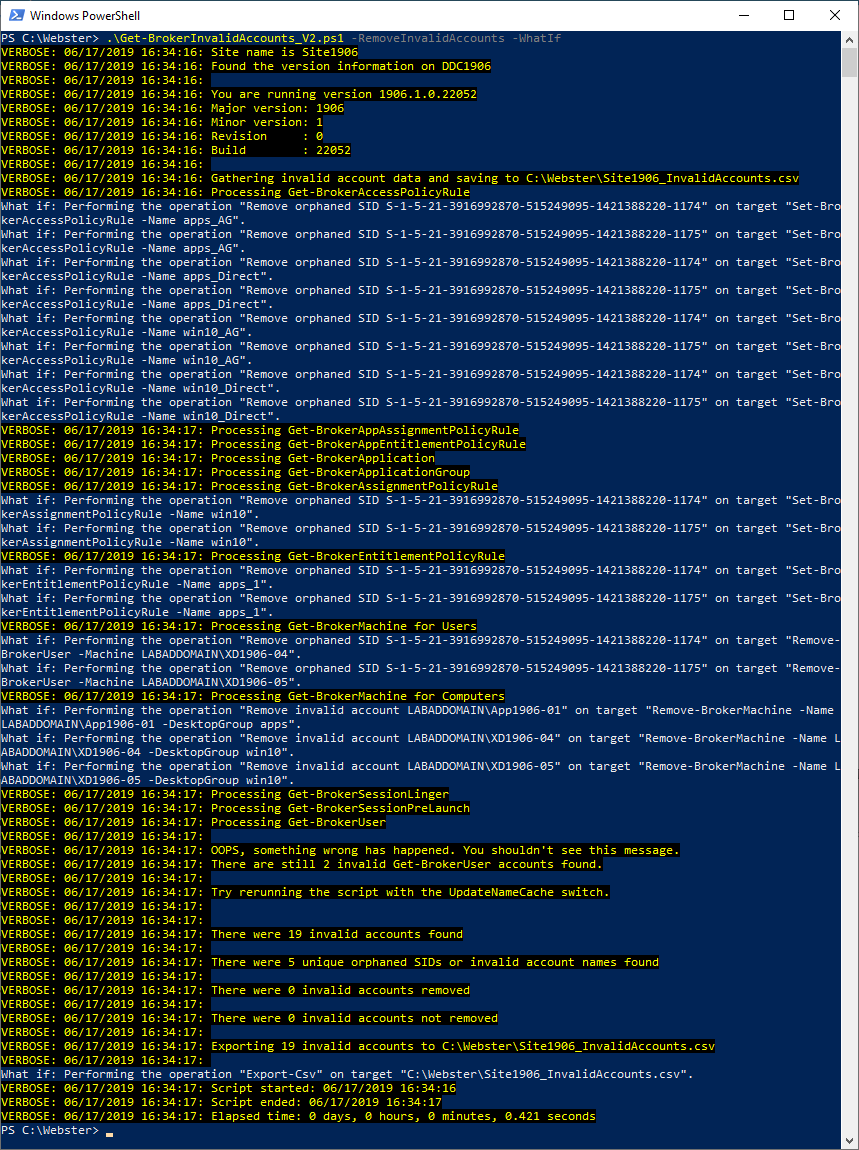
Task: Click the prompt beside the blinking cursor
Action: 50,1129
